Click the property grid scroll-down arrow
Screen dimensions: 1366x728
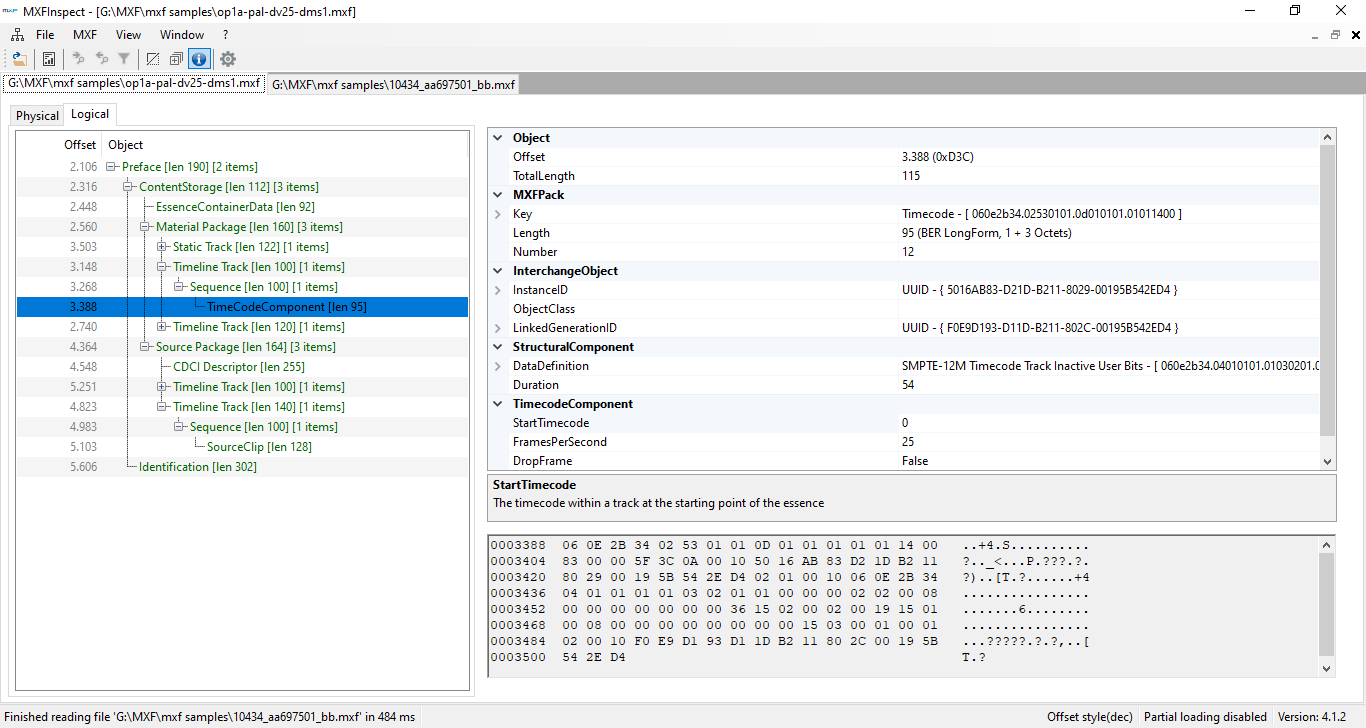[1328, 461]
